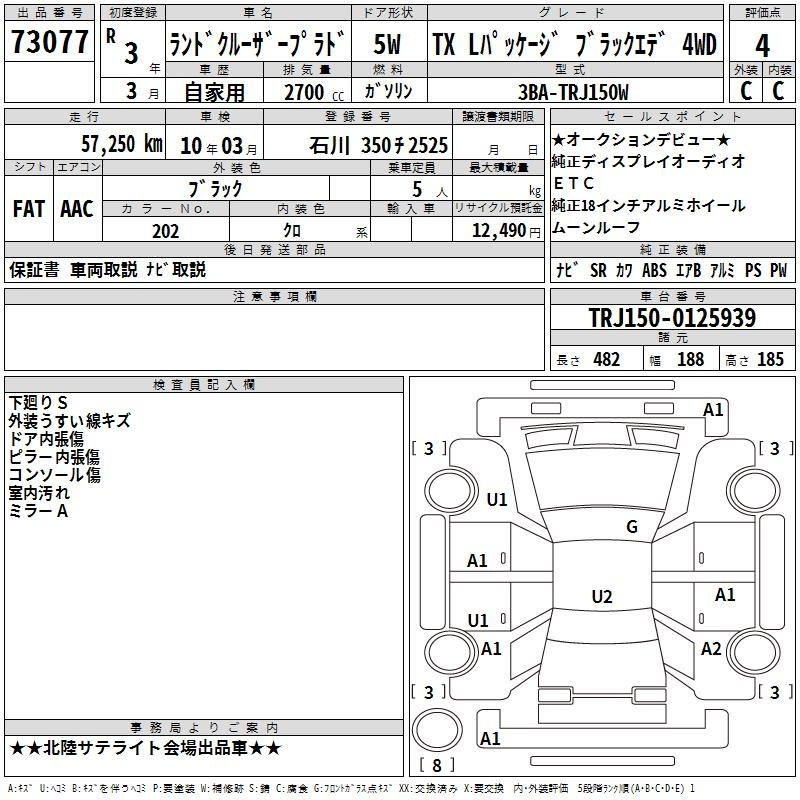Viewport: 800px width, 800px height.
Task: Click the door shape value 5W
Action: [x=388, y=44]
